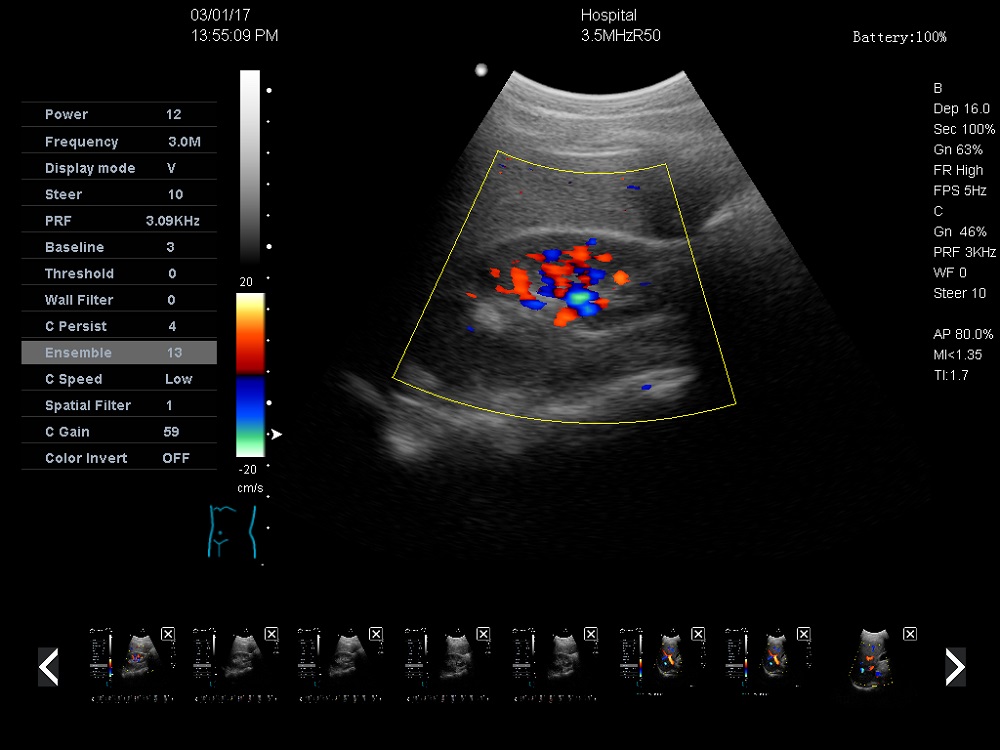Click the MI<1.35 mechanical index text

coord(957,355)
